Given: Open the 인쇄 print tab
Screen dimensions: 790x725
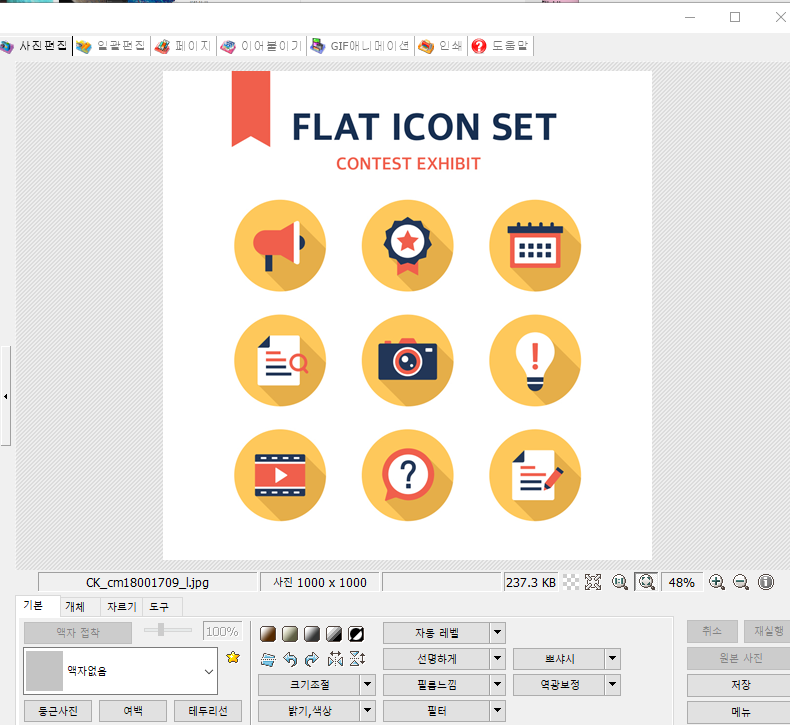Looking at the screenshot, I should pyautogui.click(x=441, y=46).
